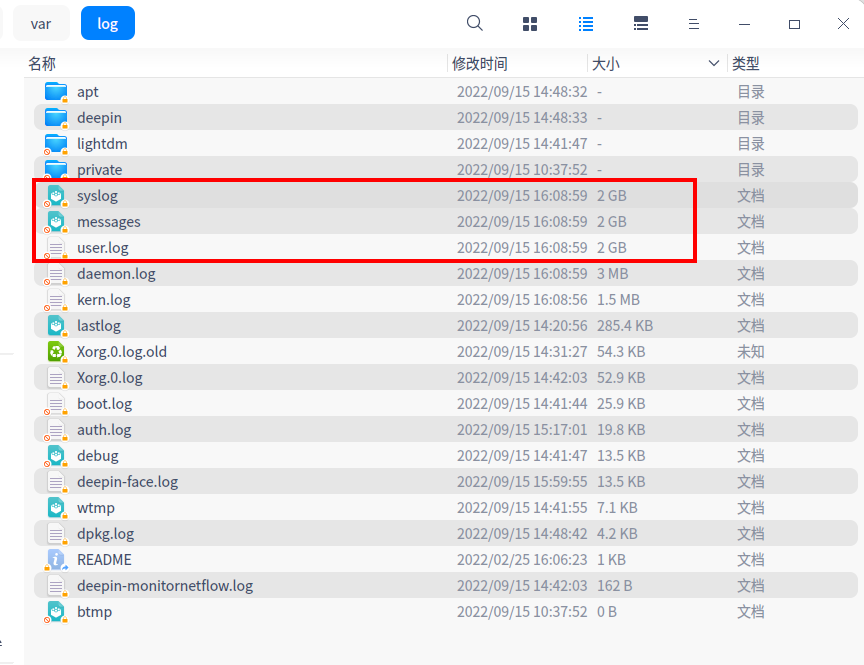
Task: Click the file name Xorg.0.log.old
Action: coord(122,352)
